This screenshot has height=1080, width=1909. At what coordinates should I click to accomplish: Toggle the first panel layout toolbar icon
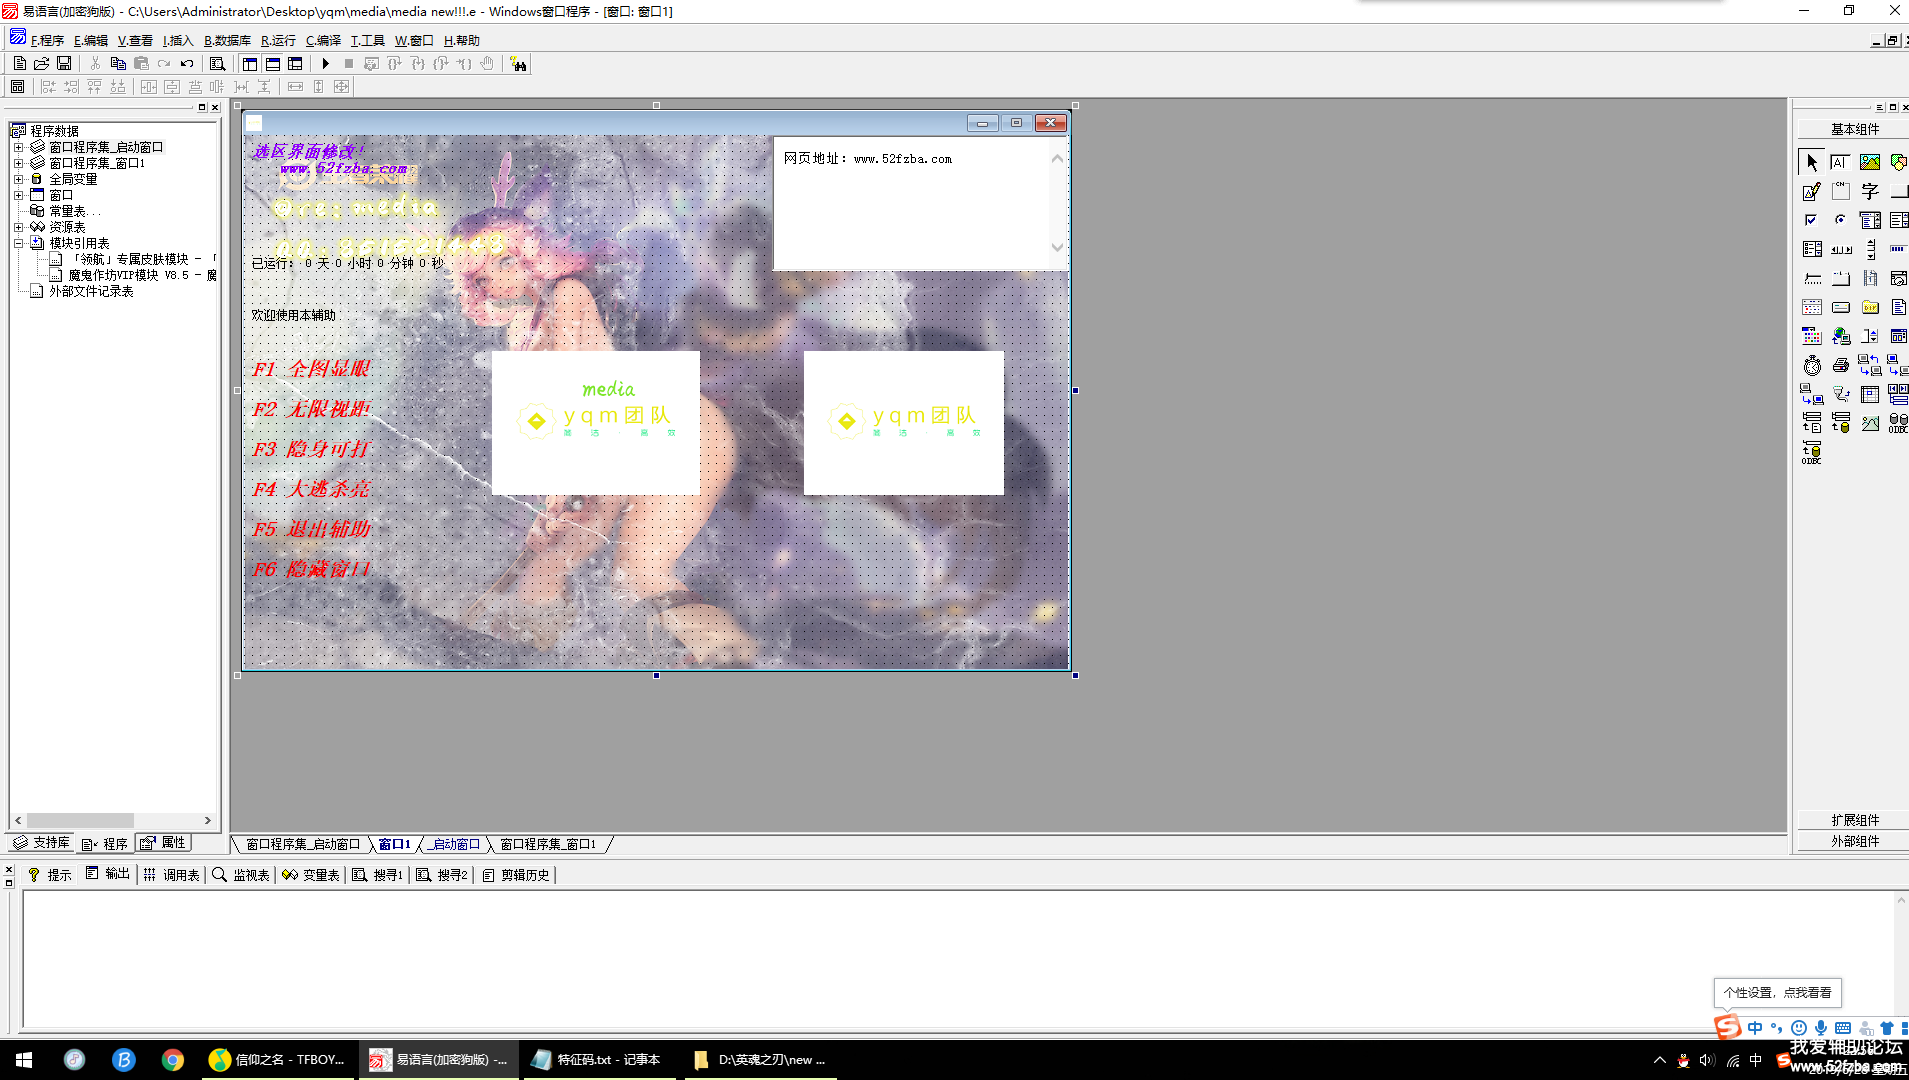pos(250,63)
